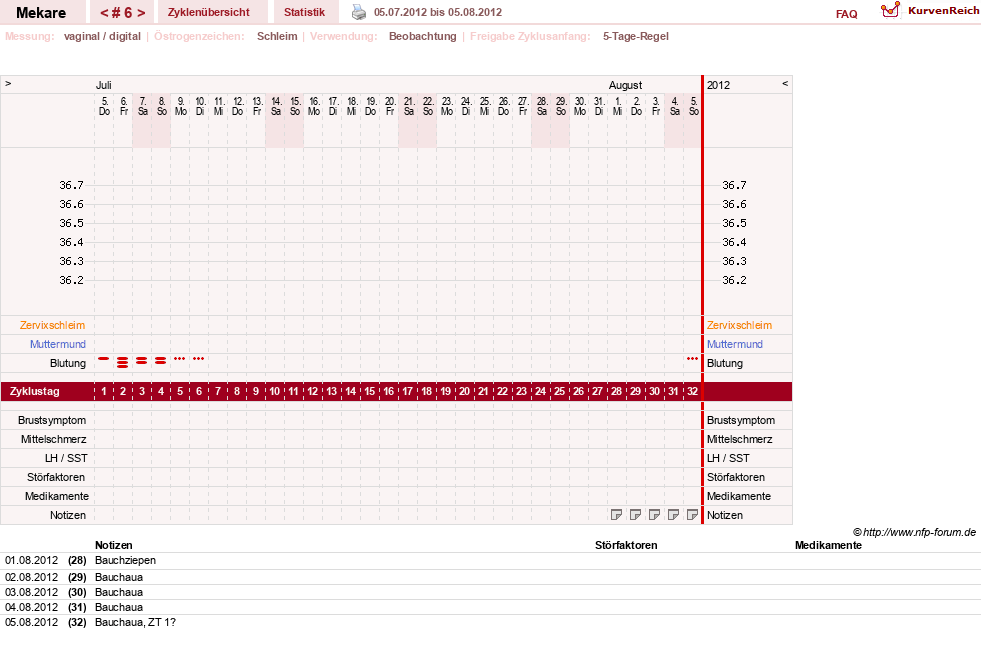The width and height of the screenshot is (981, 664).
Task: Click the left temperature label 36.7
Action: [71, 185]
